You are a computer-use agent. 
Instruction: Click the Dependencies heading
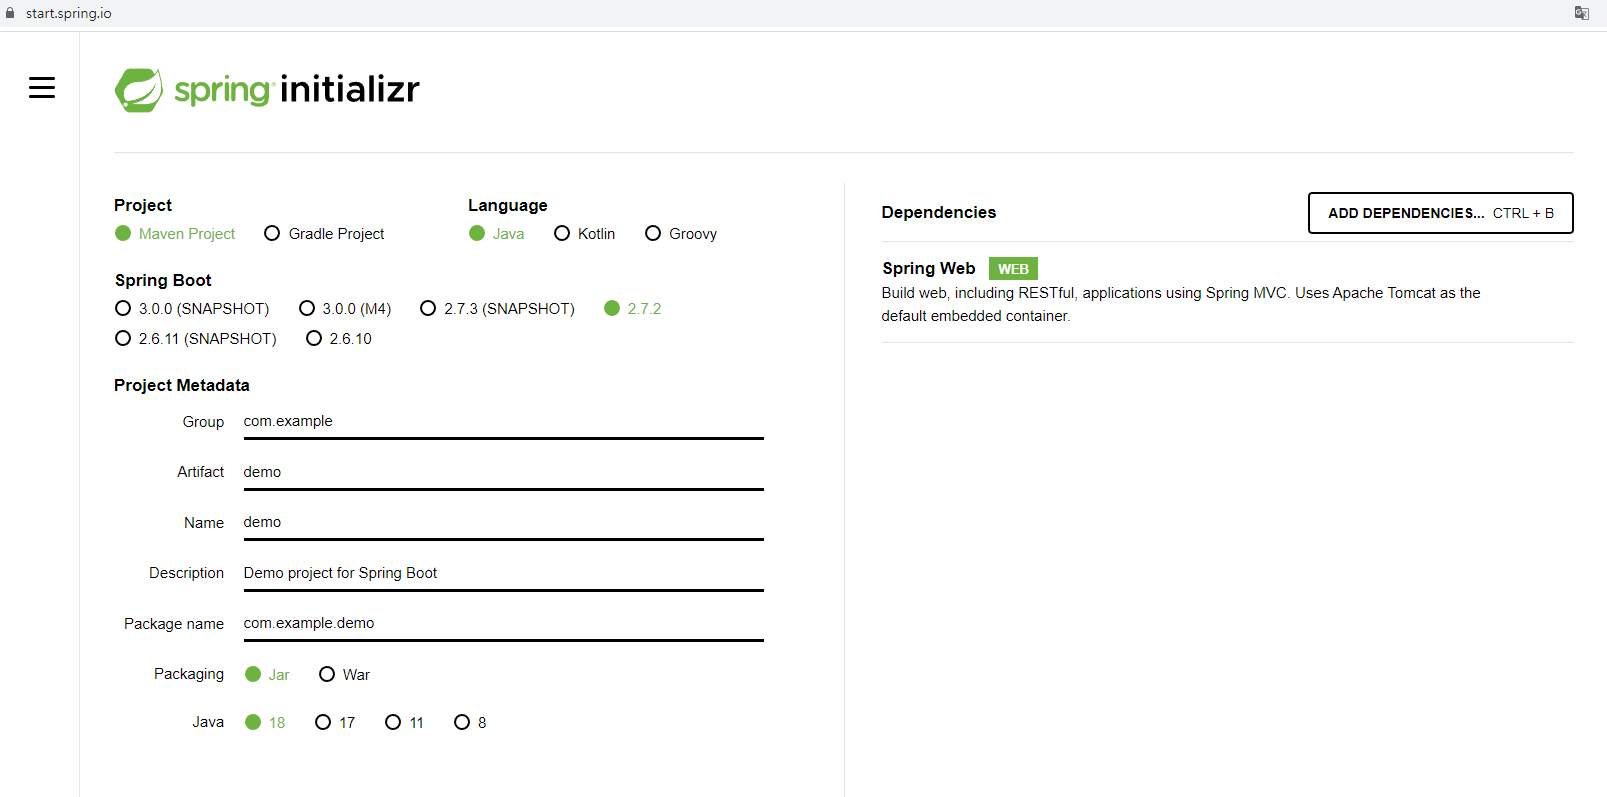click(938, 212)
